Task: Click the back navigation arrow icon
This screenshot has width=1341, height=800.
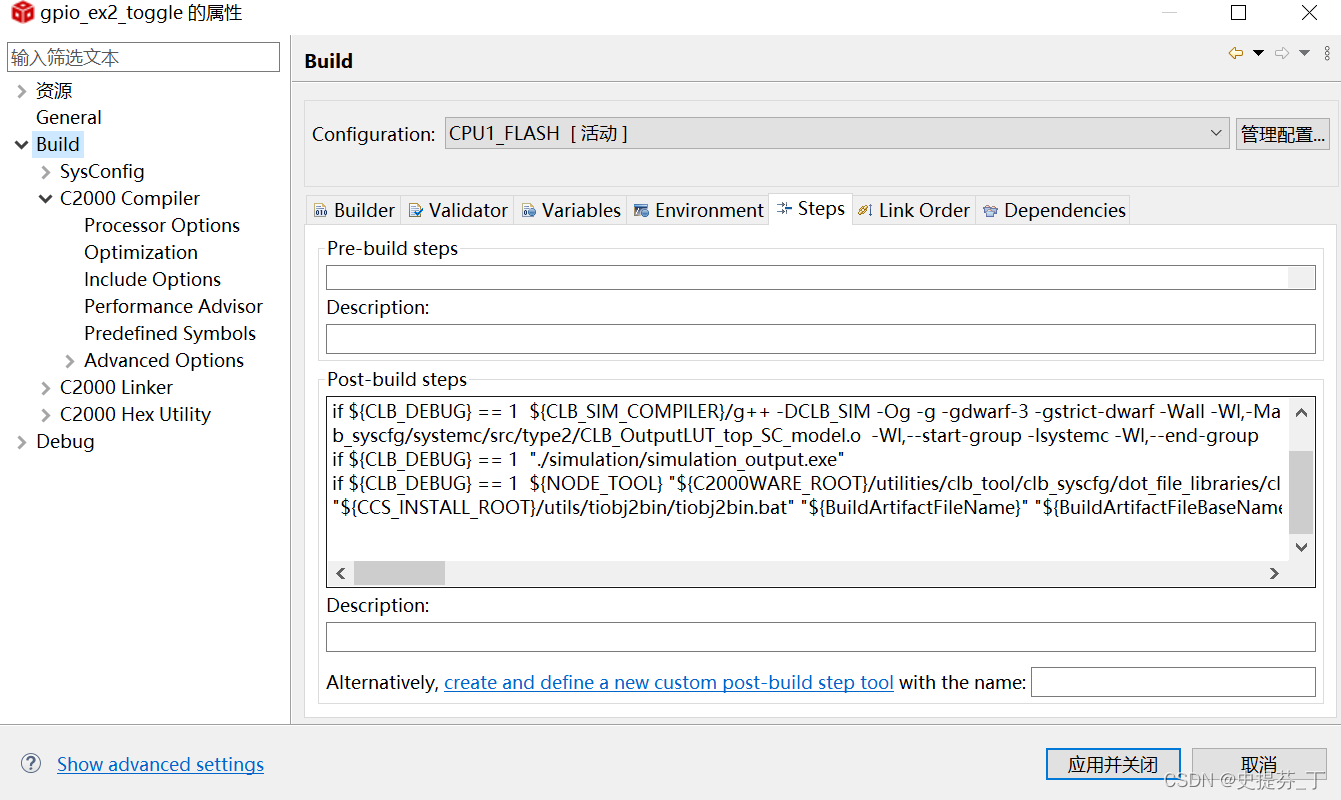Action: pos(1236,53)
